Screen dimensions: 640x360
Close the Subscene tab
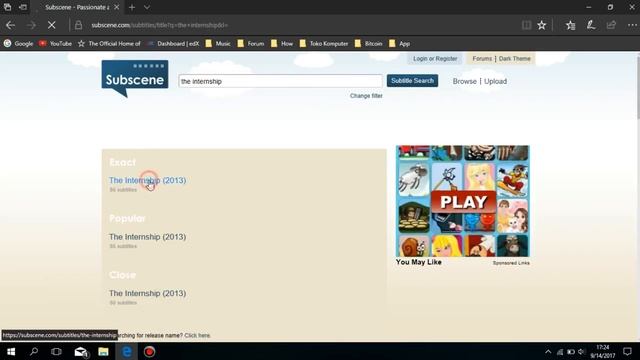(x=116, y=7)
